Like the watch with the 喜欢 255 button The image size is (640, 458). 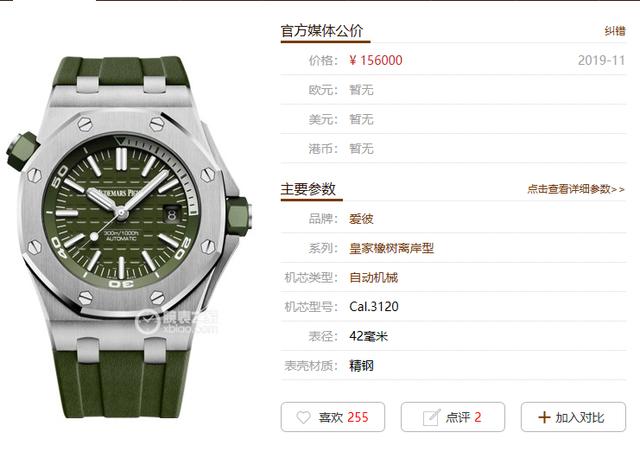pos(333,417)
